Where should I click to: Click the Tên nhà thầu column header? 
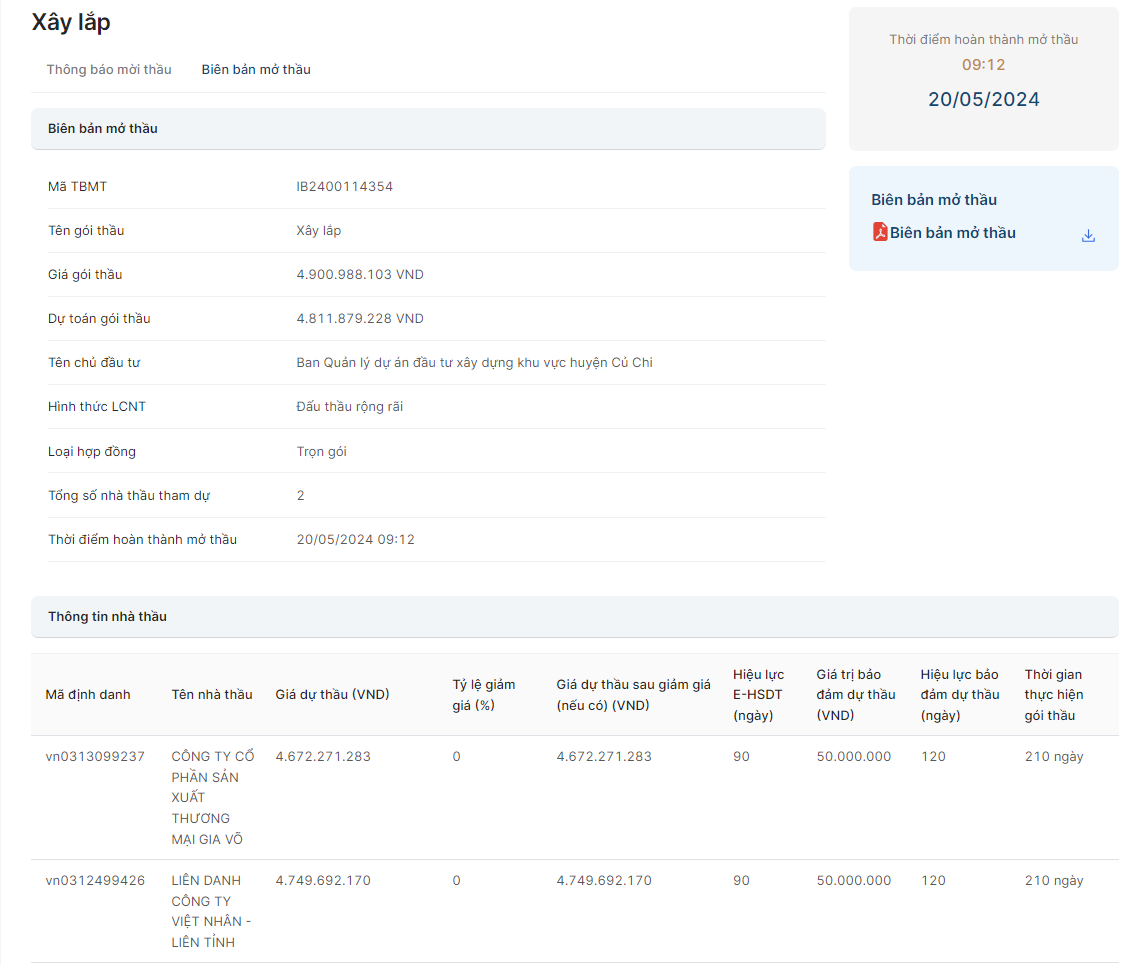[212, 695]
